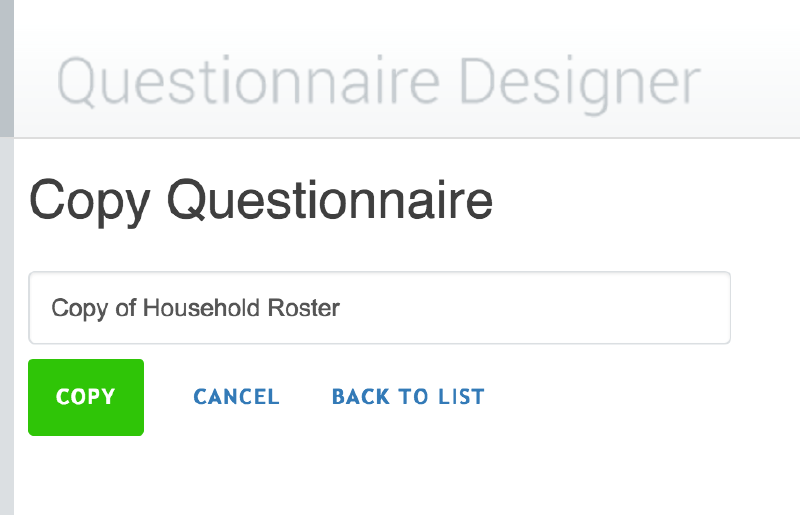Follow the BACK TO LIST link
Viewport: 800px width, 515px height.
(x=408, y=397)
